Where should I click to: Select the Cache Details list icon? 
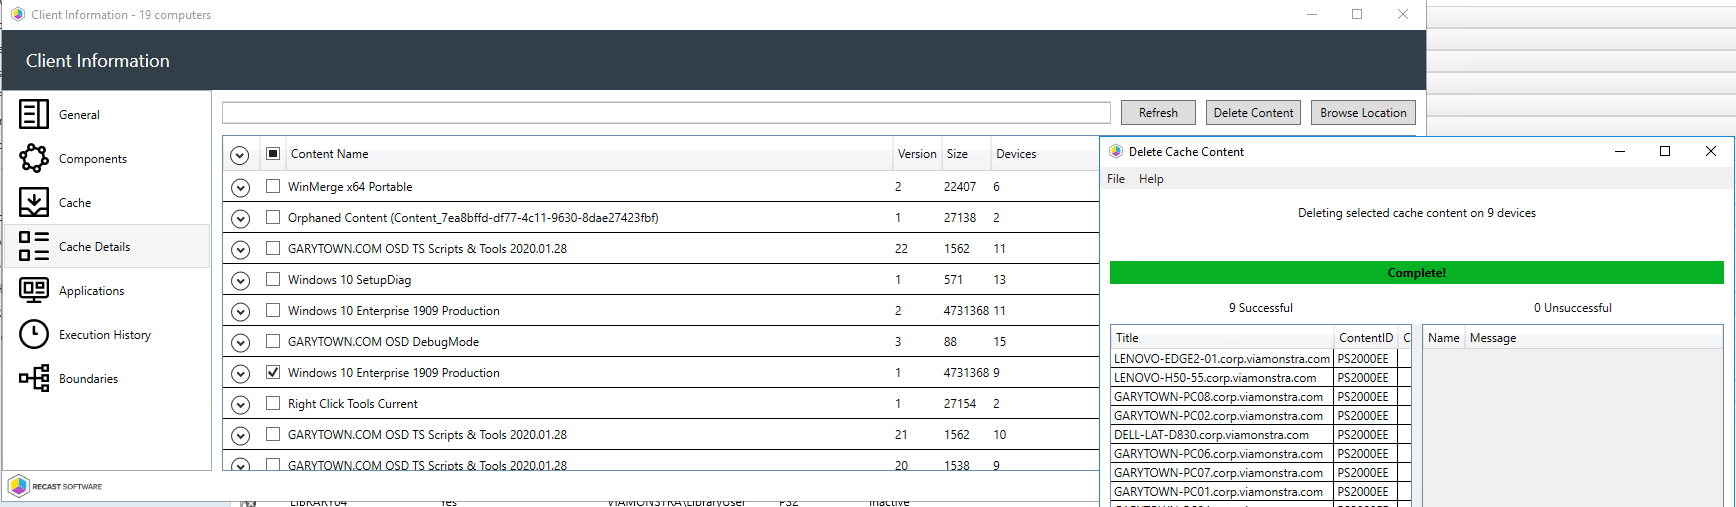34,246
